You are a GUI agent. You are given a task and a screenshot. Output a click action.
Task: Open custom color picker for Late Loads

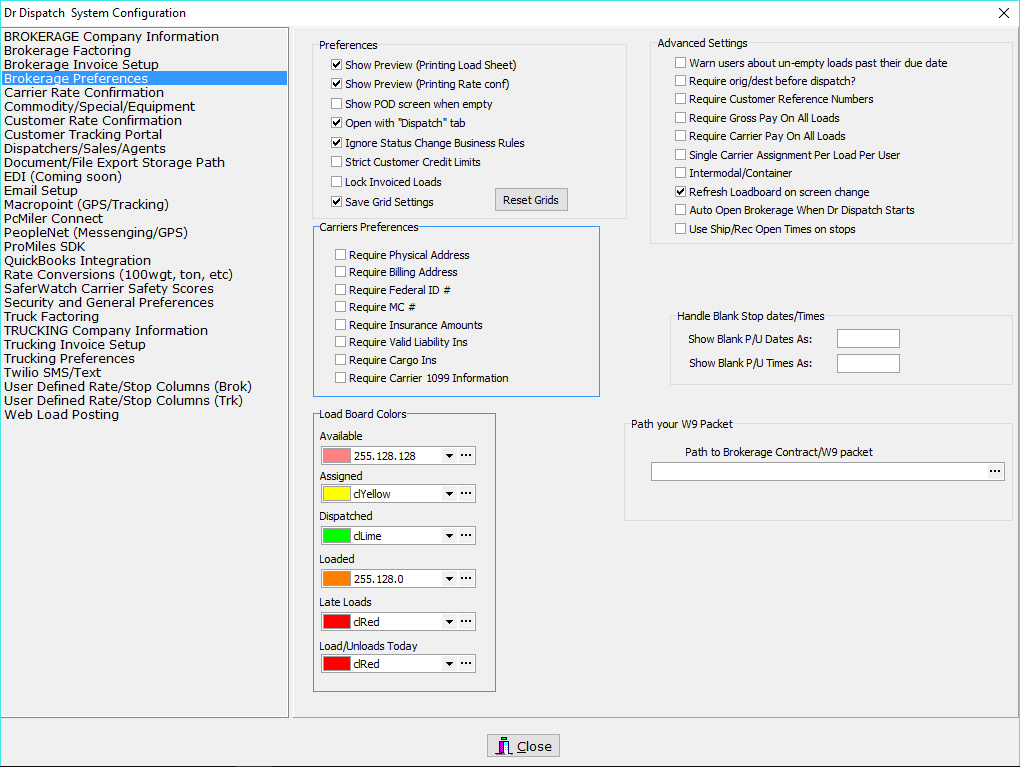(x=466, y=621)
